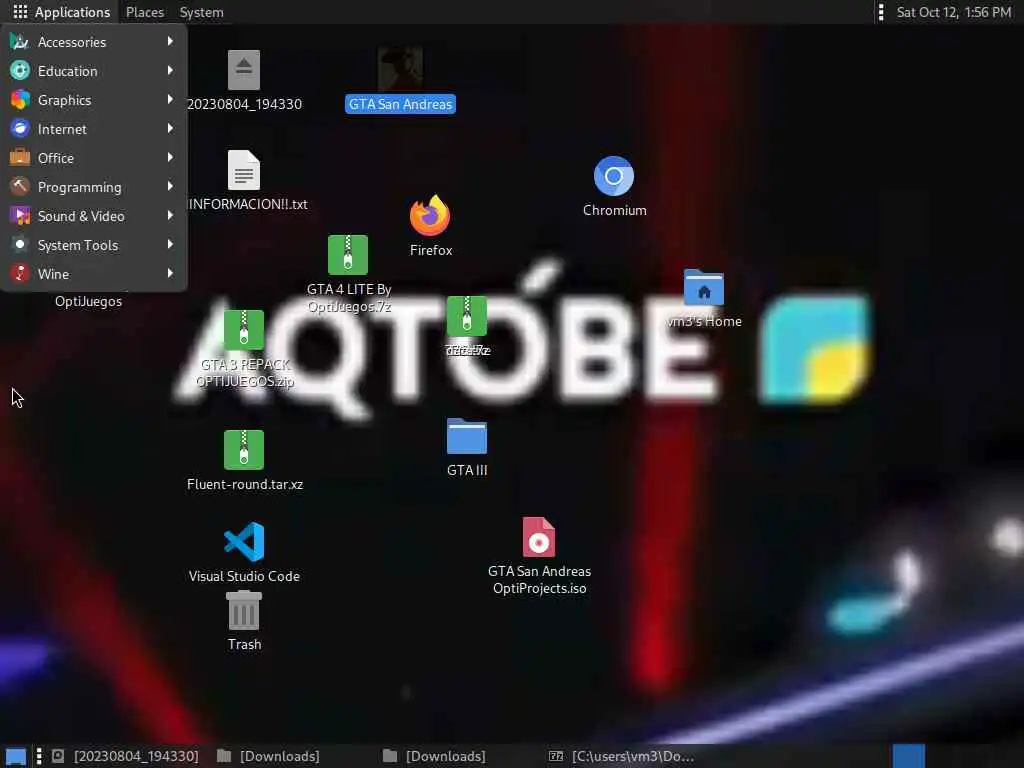Expand the Wine submenu arrow

pos(170,273)
